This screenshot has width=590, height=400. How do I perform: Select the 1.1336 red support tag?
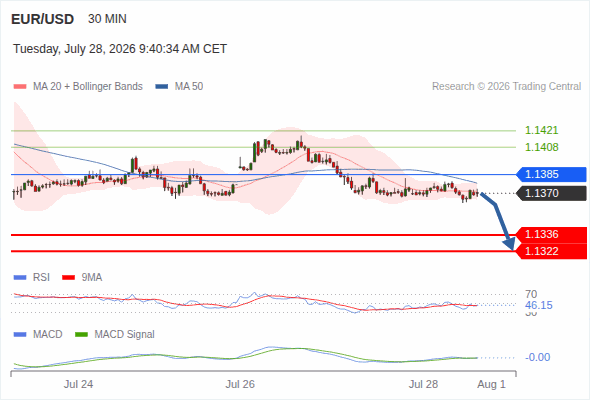(x=551, y=235)
